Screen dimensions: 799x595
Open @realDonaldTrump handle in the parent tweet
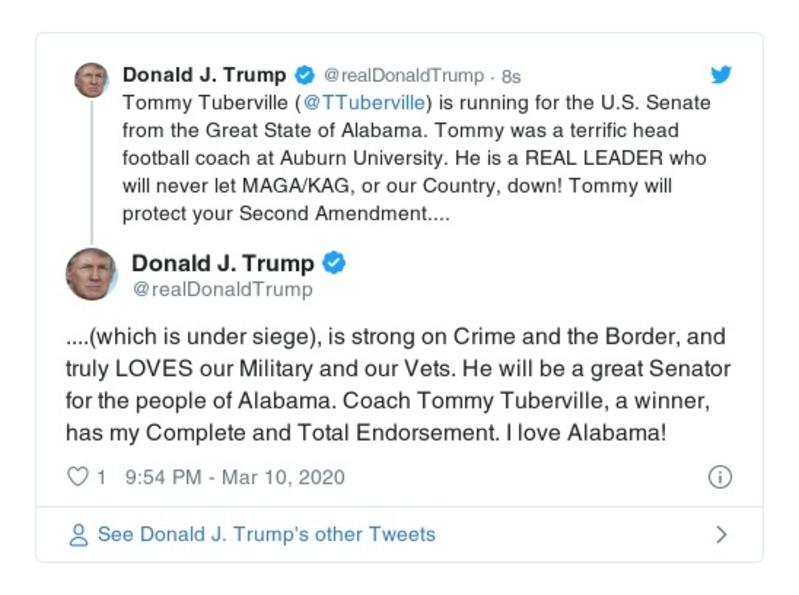403,76
